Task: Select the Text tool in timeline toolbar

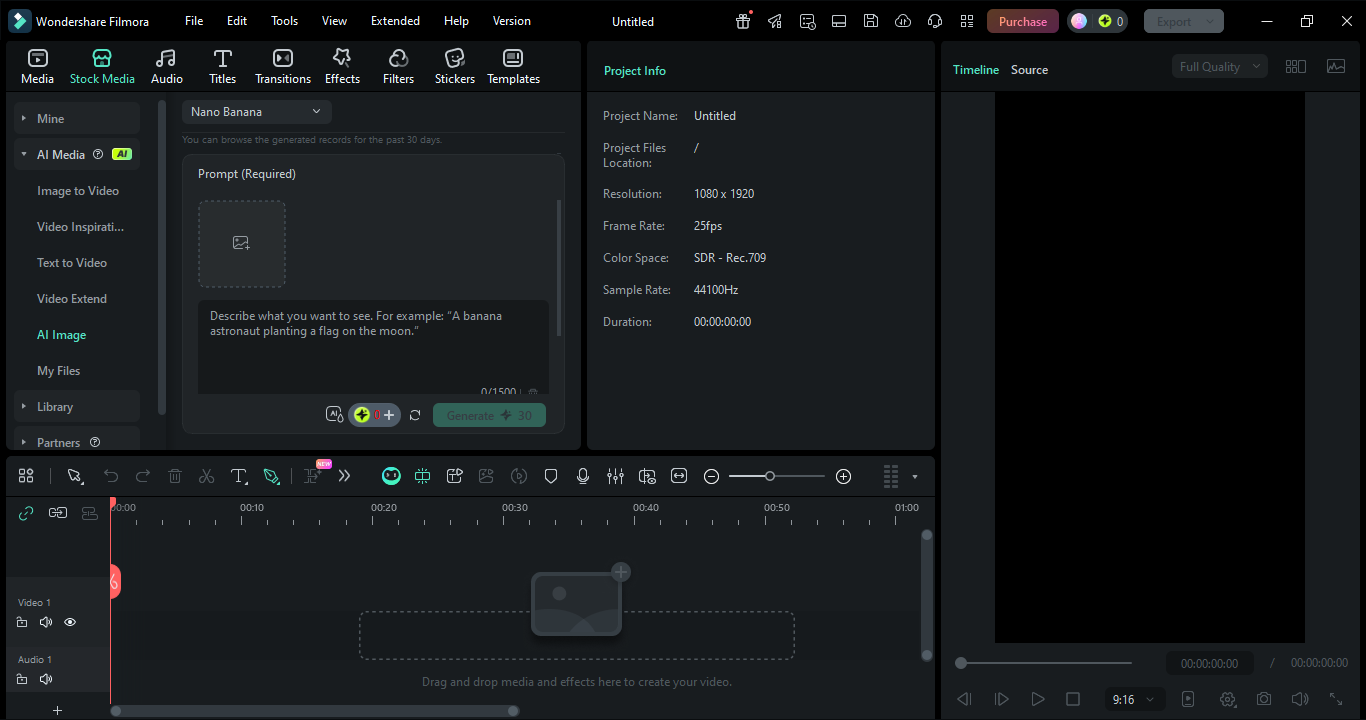Action: tap(239, 476)
